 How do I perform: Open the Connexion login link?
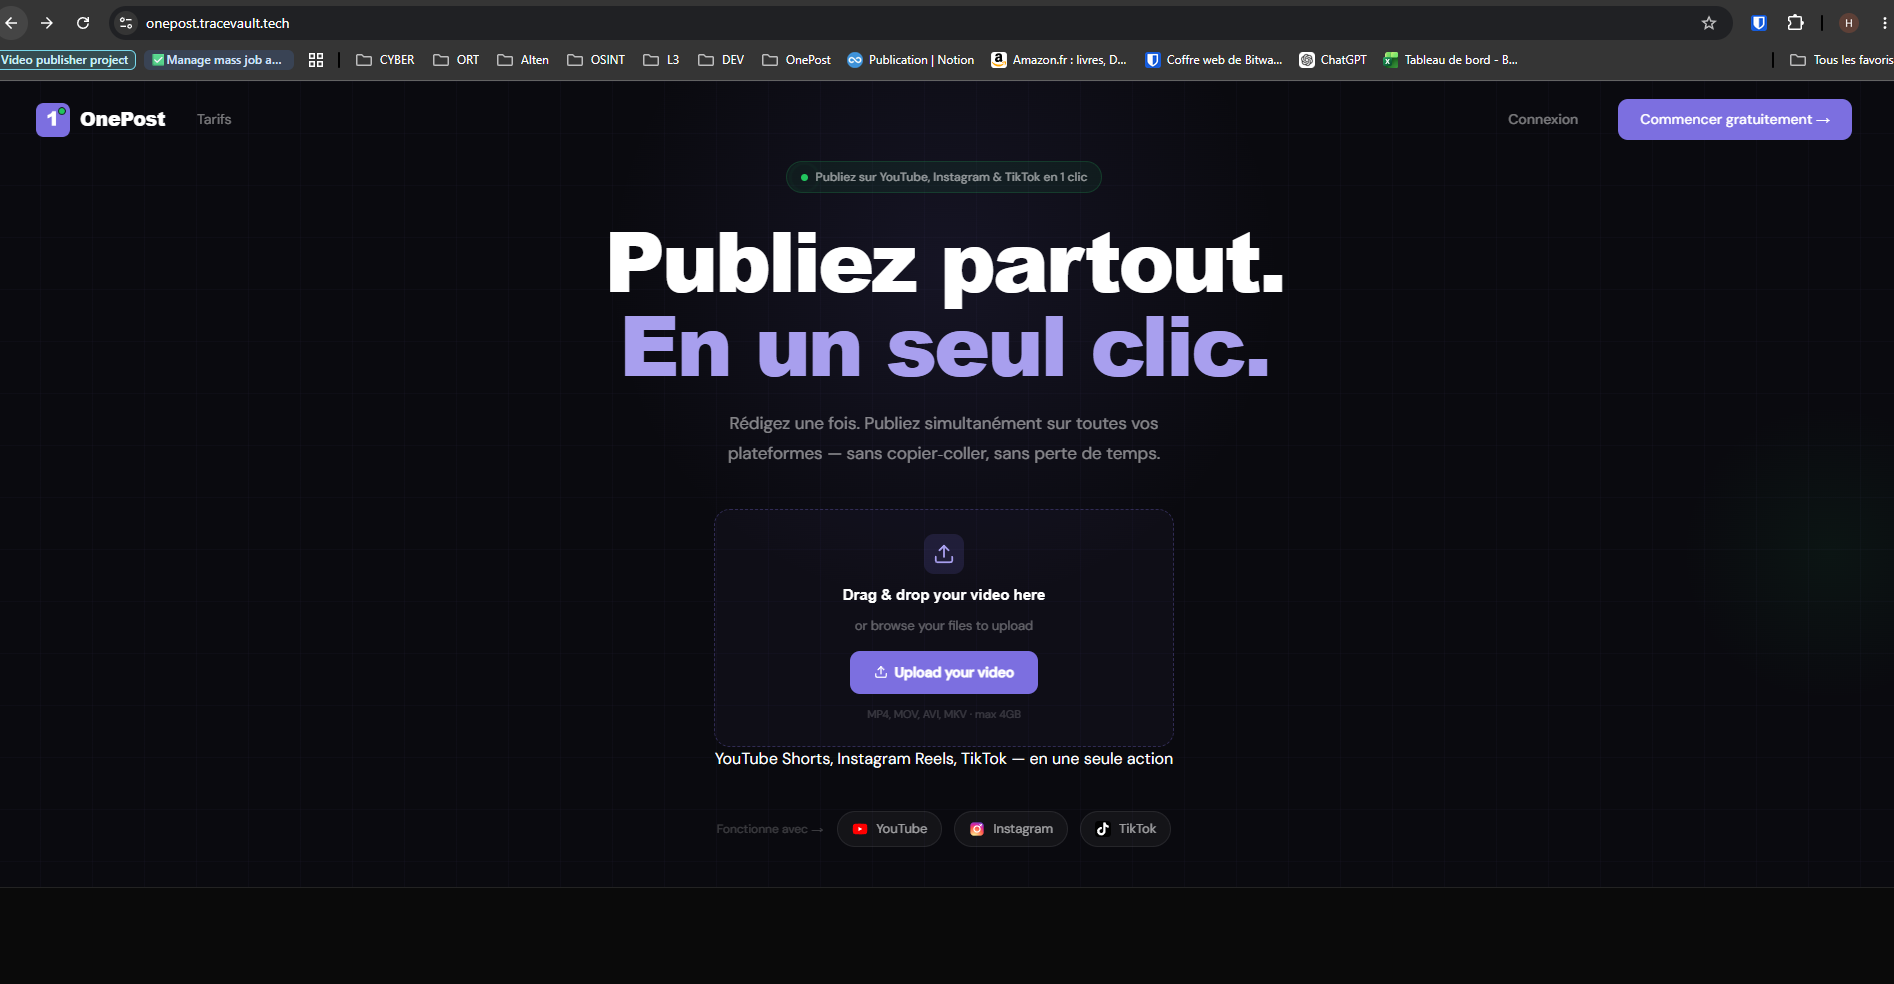point(1543,119)
